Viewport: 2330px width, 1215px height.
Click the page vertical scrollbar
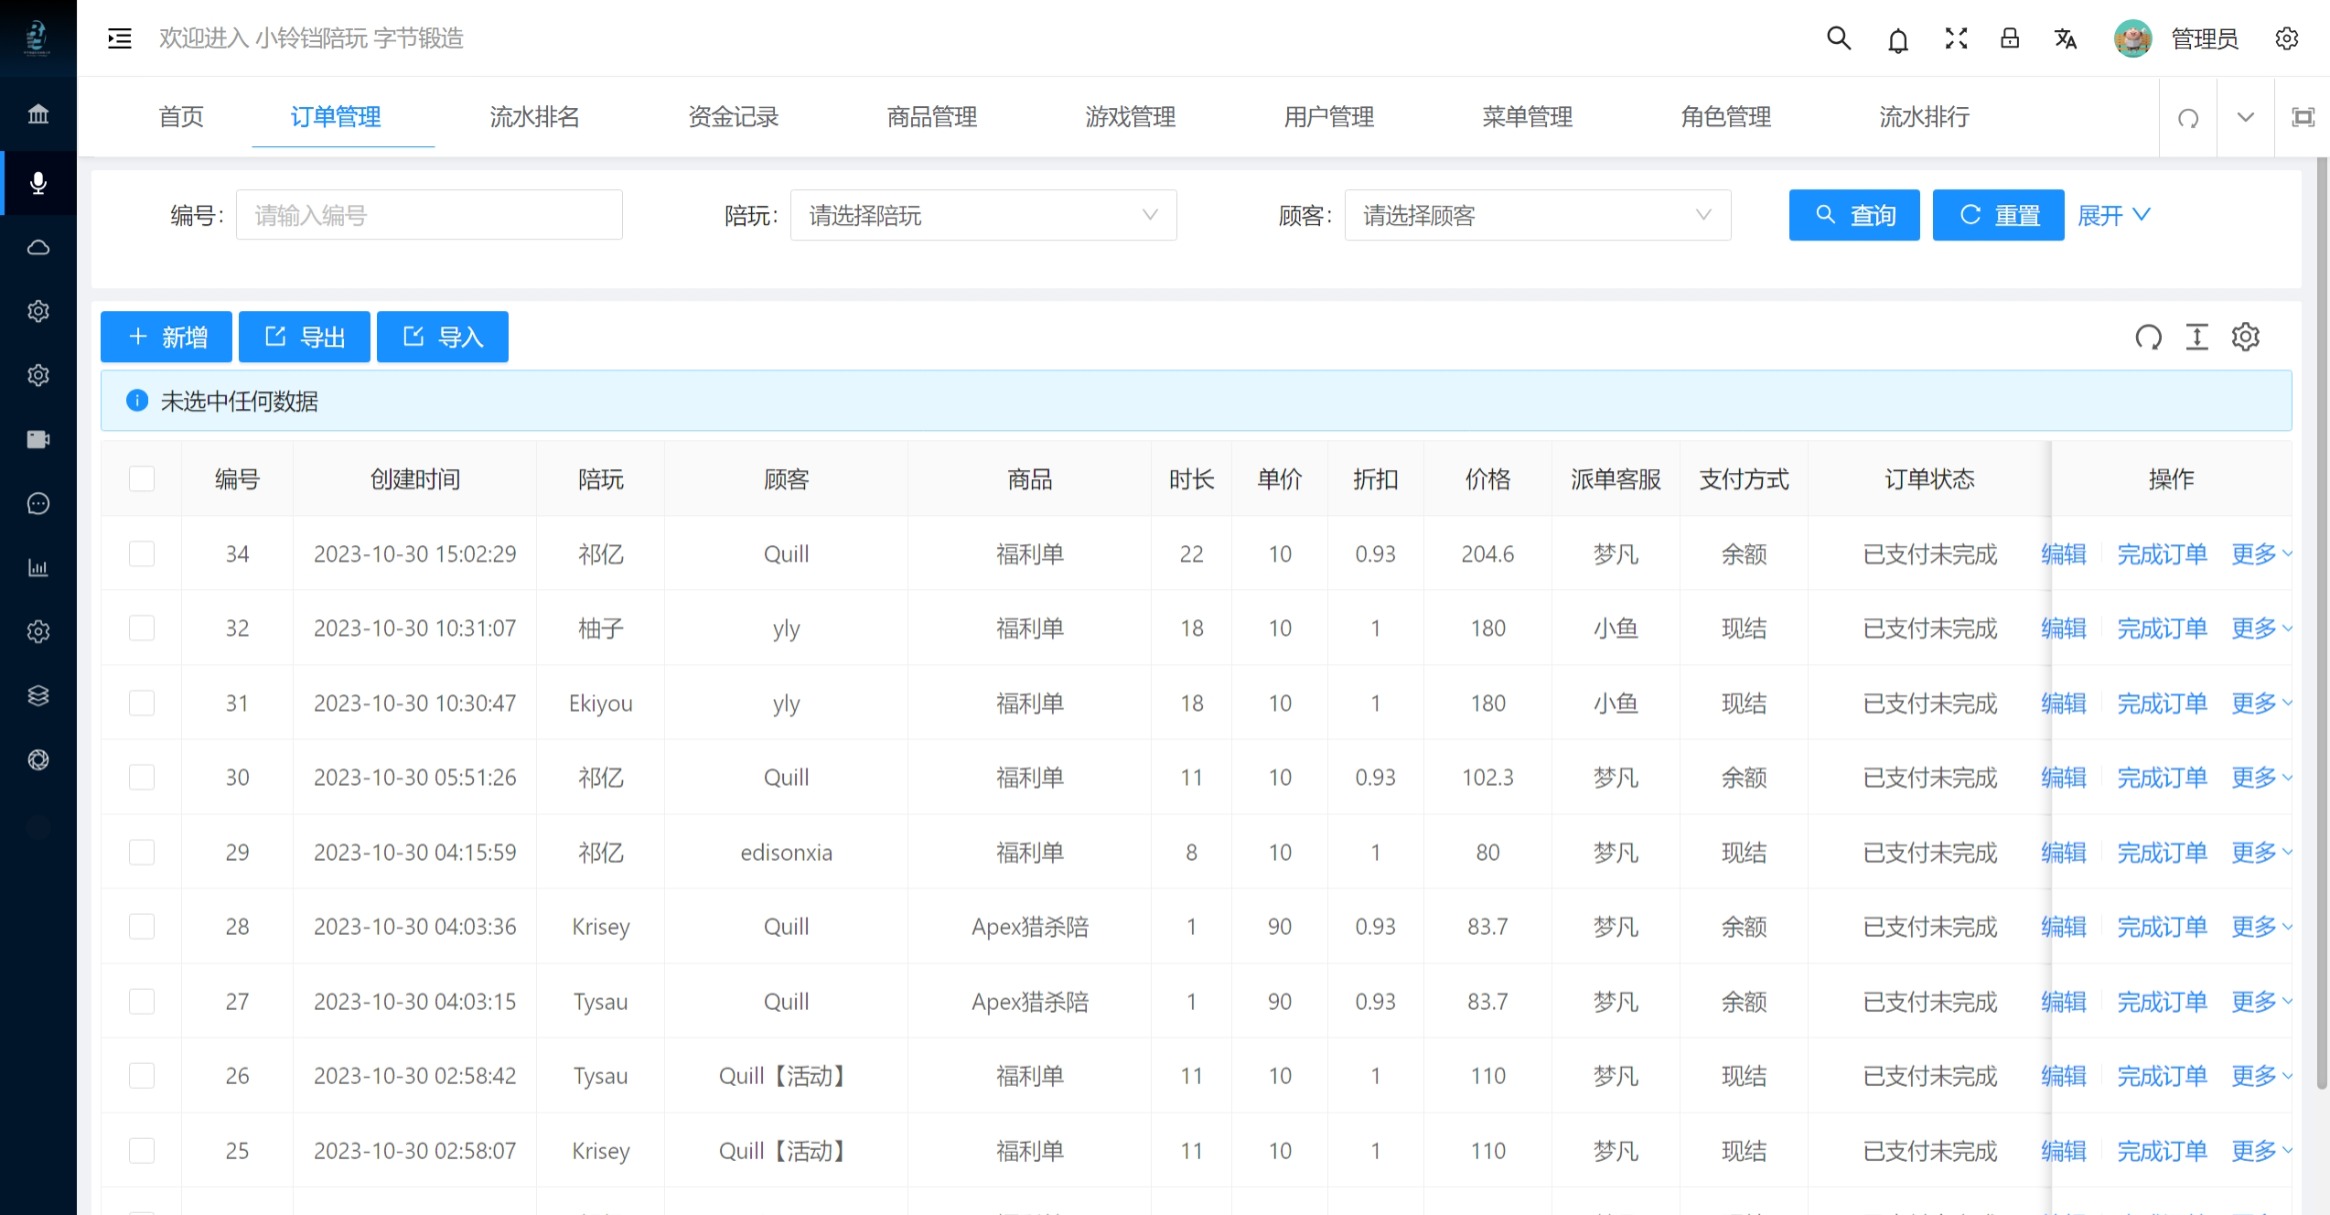coord(2322,620)
